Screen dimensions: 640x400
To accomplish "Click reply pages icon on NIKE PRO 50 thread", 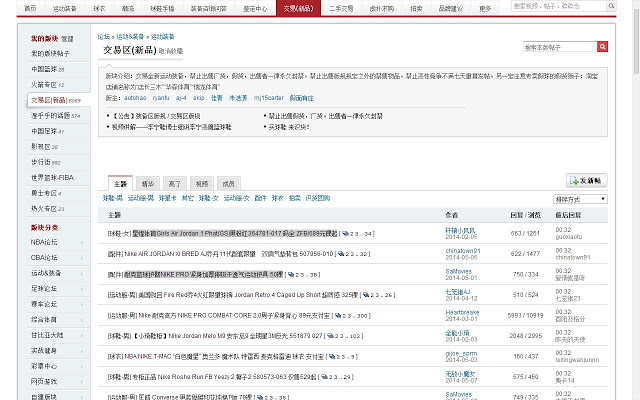I will click(x=291, y=275).
